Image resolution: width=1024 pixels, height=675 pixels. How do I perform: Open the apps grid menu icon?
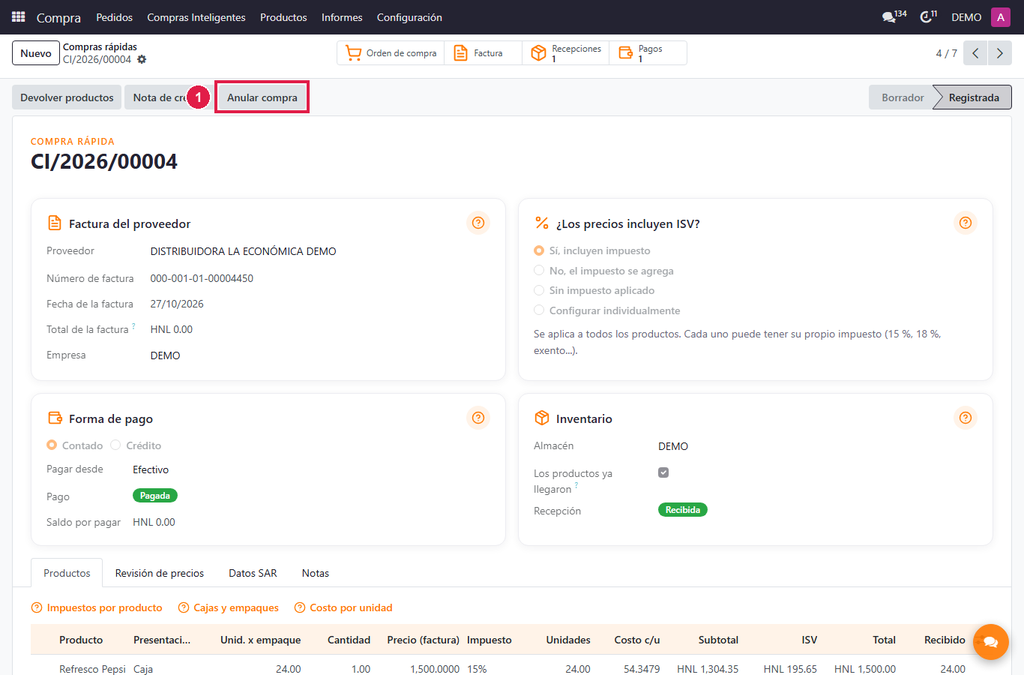click(18, 17)
